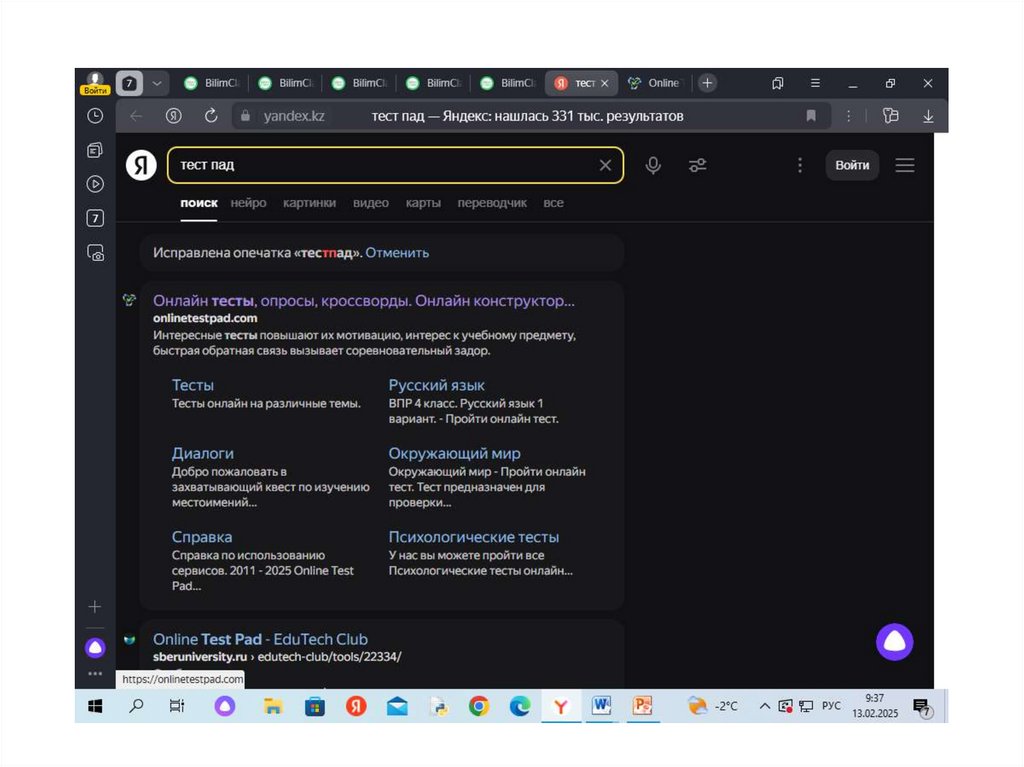Click the Войти login button
Viewport: 1024px width, 767px height.
pos(852,165)
